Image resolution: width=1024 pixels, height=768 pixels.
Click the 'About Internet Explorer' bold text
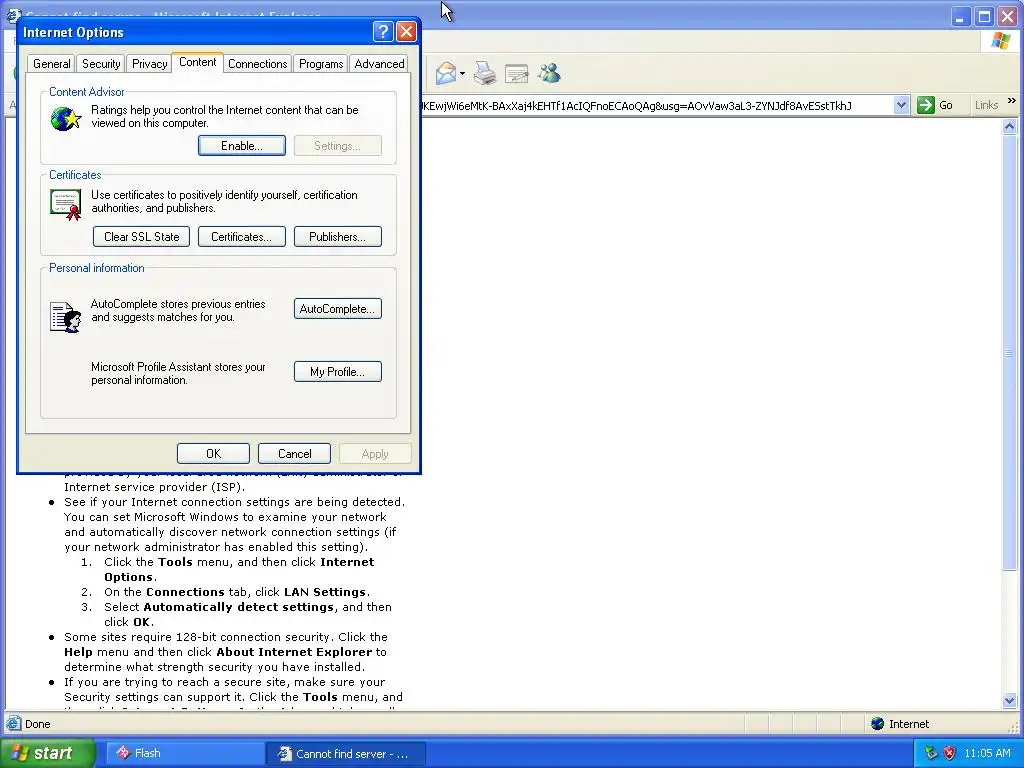pos(294,652)
